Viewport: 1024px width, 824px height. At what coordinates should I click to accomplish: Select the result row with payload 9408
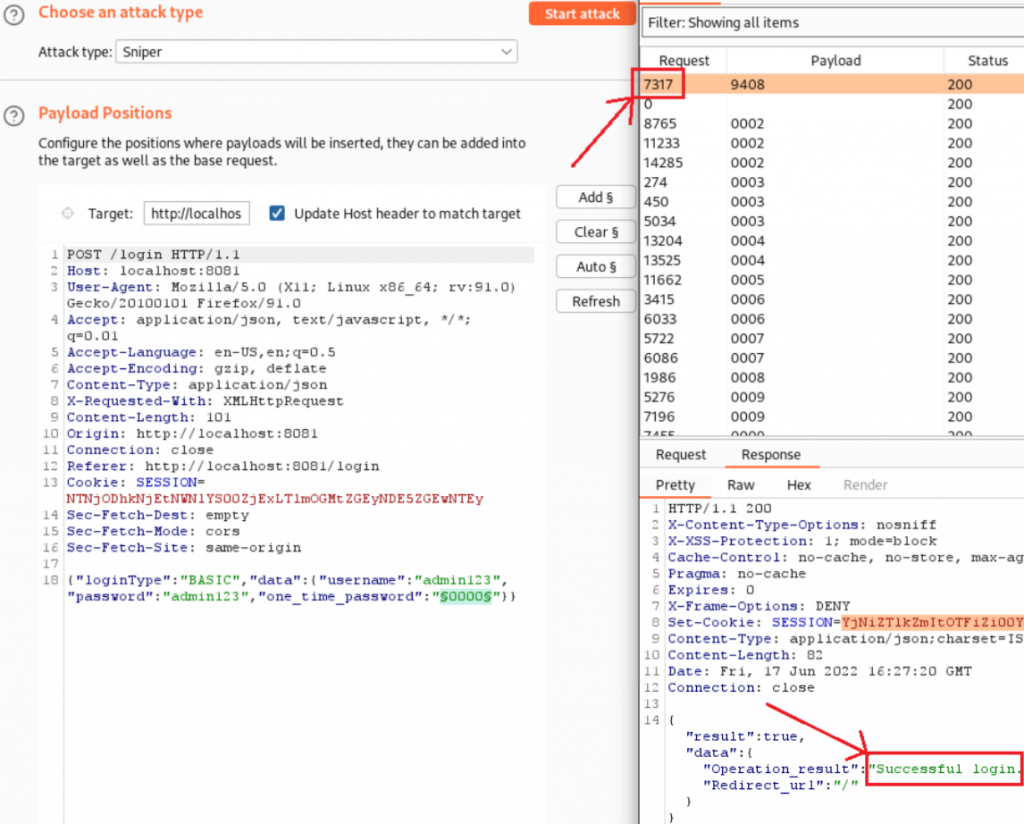pos(833,84)
